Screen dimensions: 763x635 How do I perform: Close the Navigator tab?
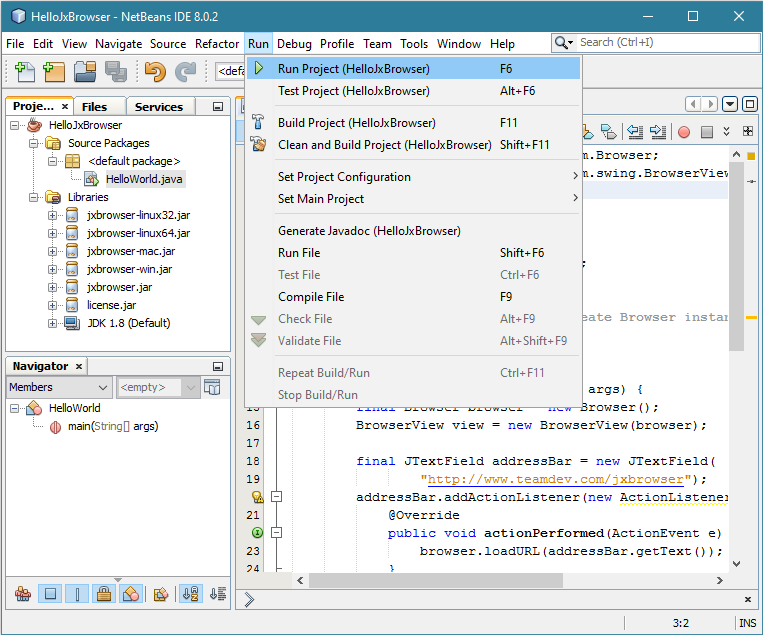(79, 366)
